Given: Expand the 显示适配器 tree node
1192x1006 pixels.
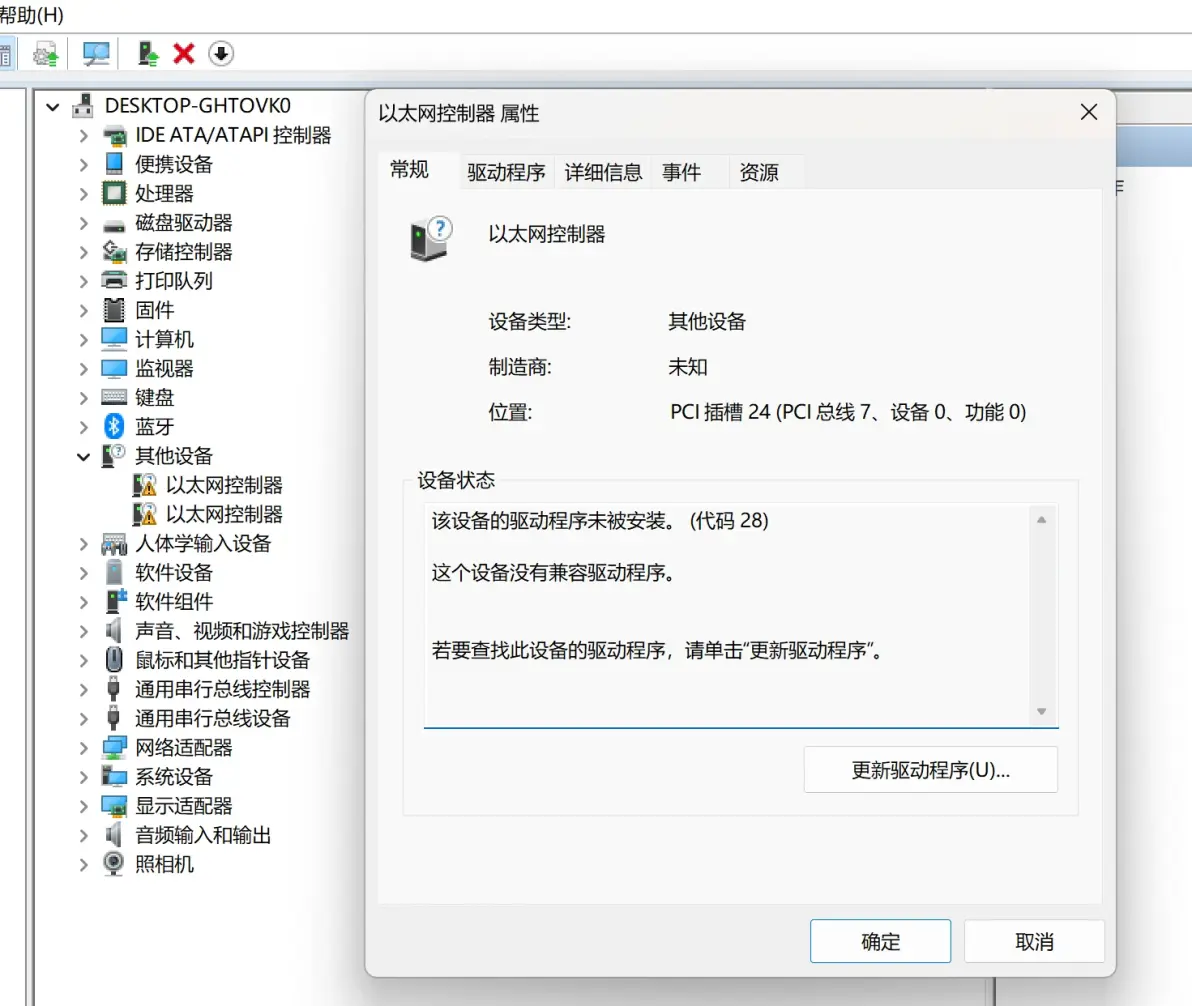Looking at the screenshot, I should (x=84, y=806).
